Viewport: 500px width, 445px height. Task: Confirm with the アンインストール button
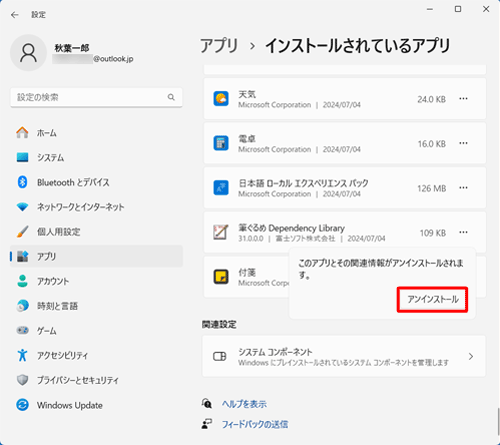(x=432, y=299)
